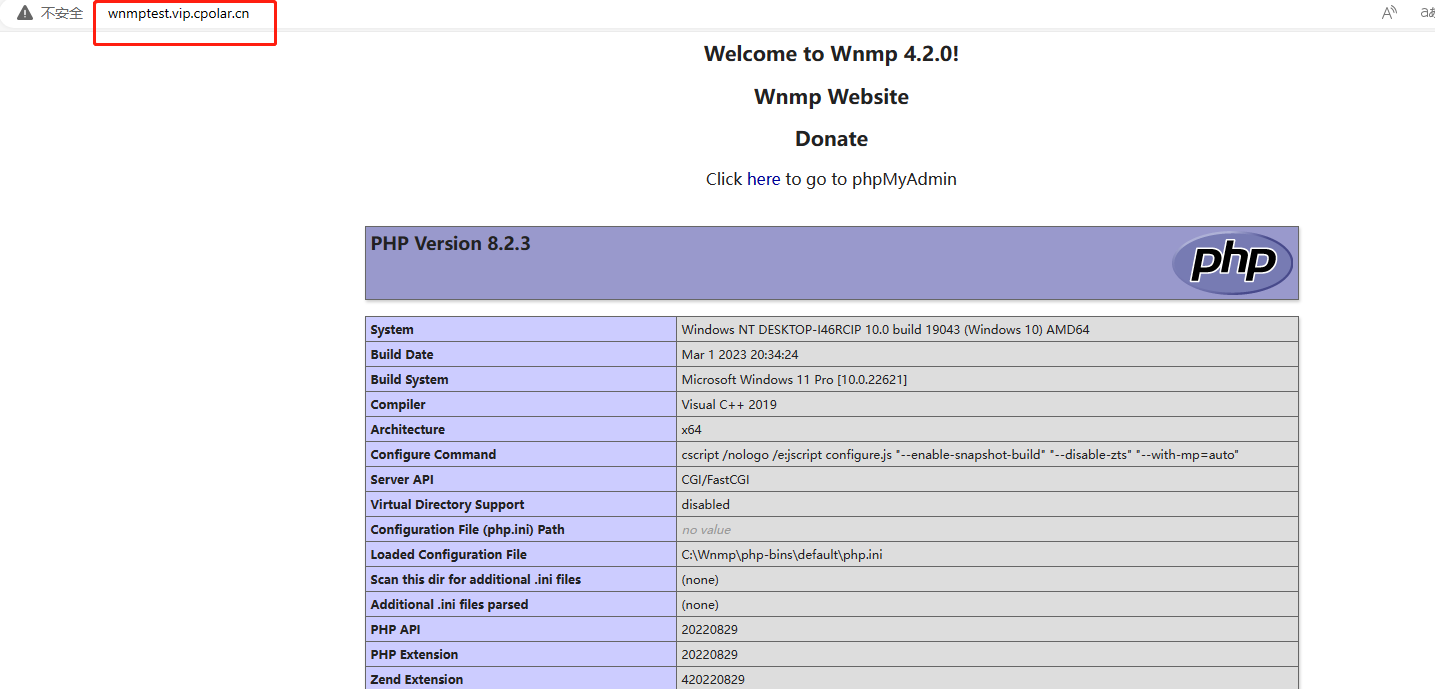Click the 'no value' cell
Viewport: 1435px width, 689px height.
706,530
